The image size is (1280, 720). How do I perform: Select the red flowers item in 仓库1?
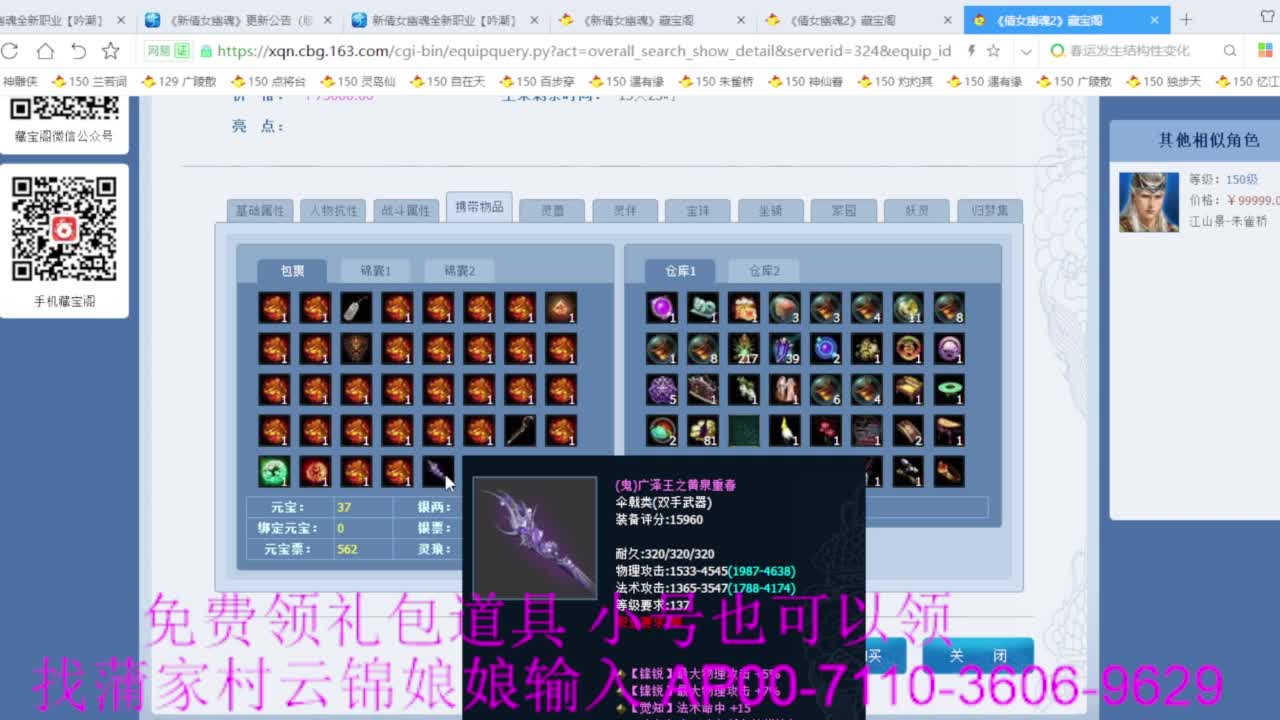coord(825,431)
